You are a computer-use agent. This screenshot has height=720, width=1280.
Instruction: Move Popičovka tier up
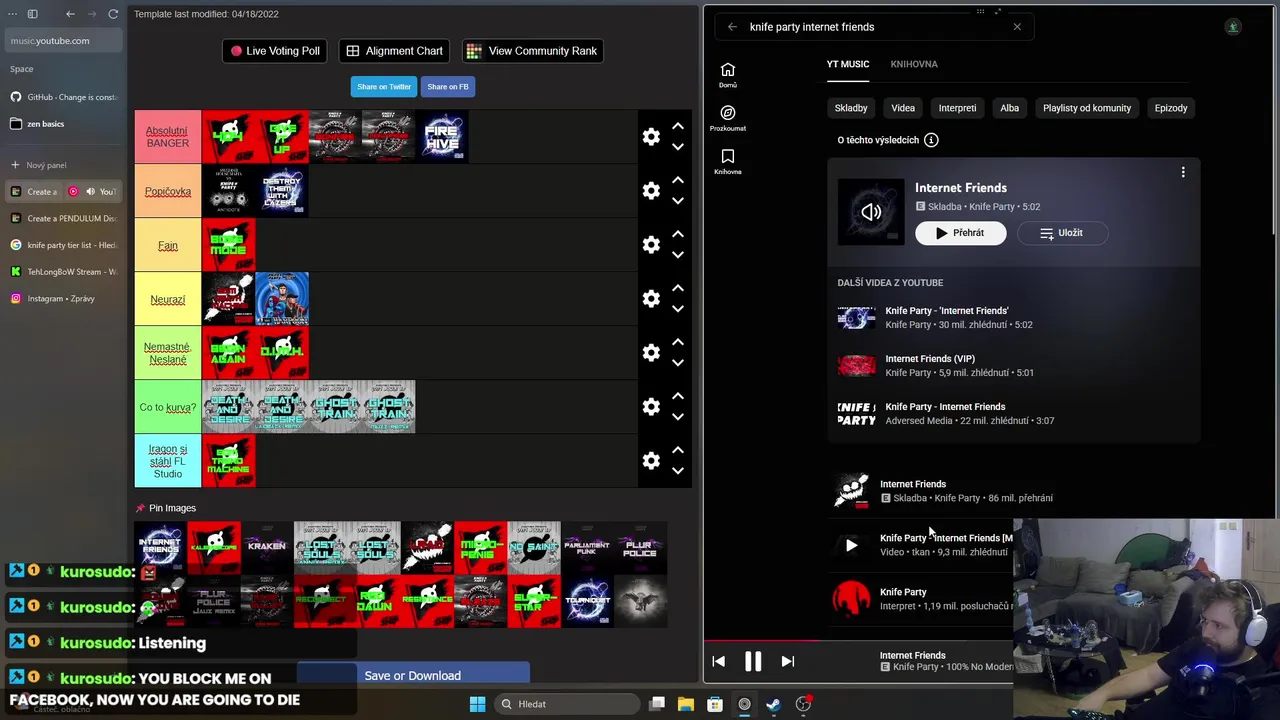(x=678, y=180)
